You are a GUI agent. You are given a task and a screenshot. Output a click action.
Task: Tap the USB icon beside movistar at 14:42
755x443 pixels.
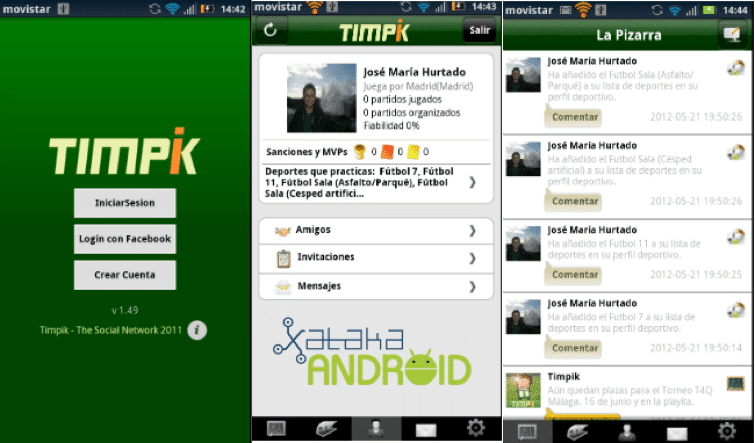point(63,9)
